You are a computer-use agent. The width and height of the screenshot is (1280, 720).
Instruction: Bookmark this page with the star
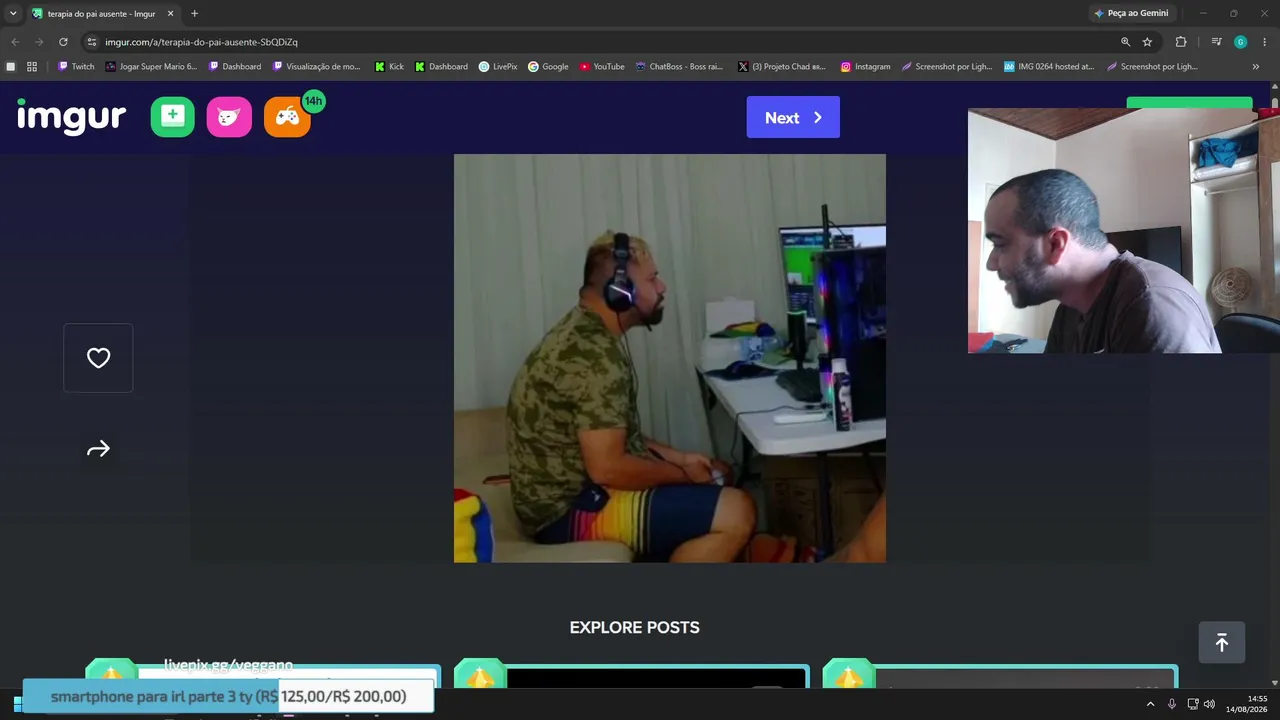click(x=1147, y=42)
